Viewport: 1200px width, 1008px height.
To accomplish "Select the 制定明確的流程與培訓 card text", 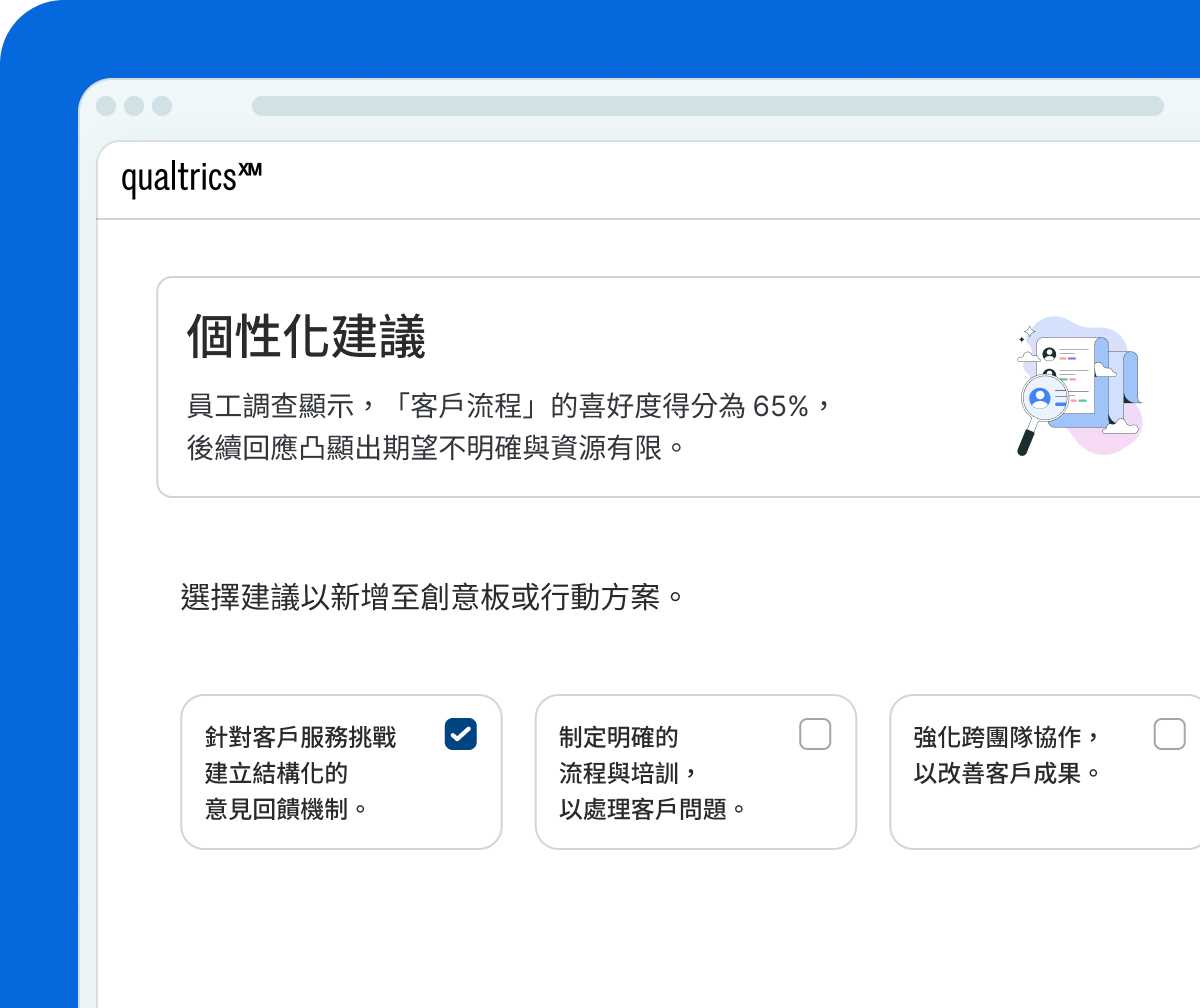I will pos(653,773).
